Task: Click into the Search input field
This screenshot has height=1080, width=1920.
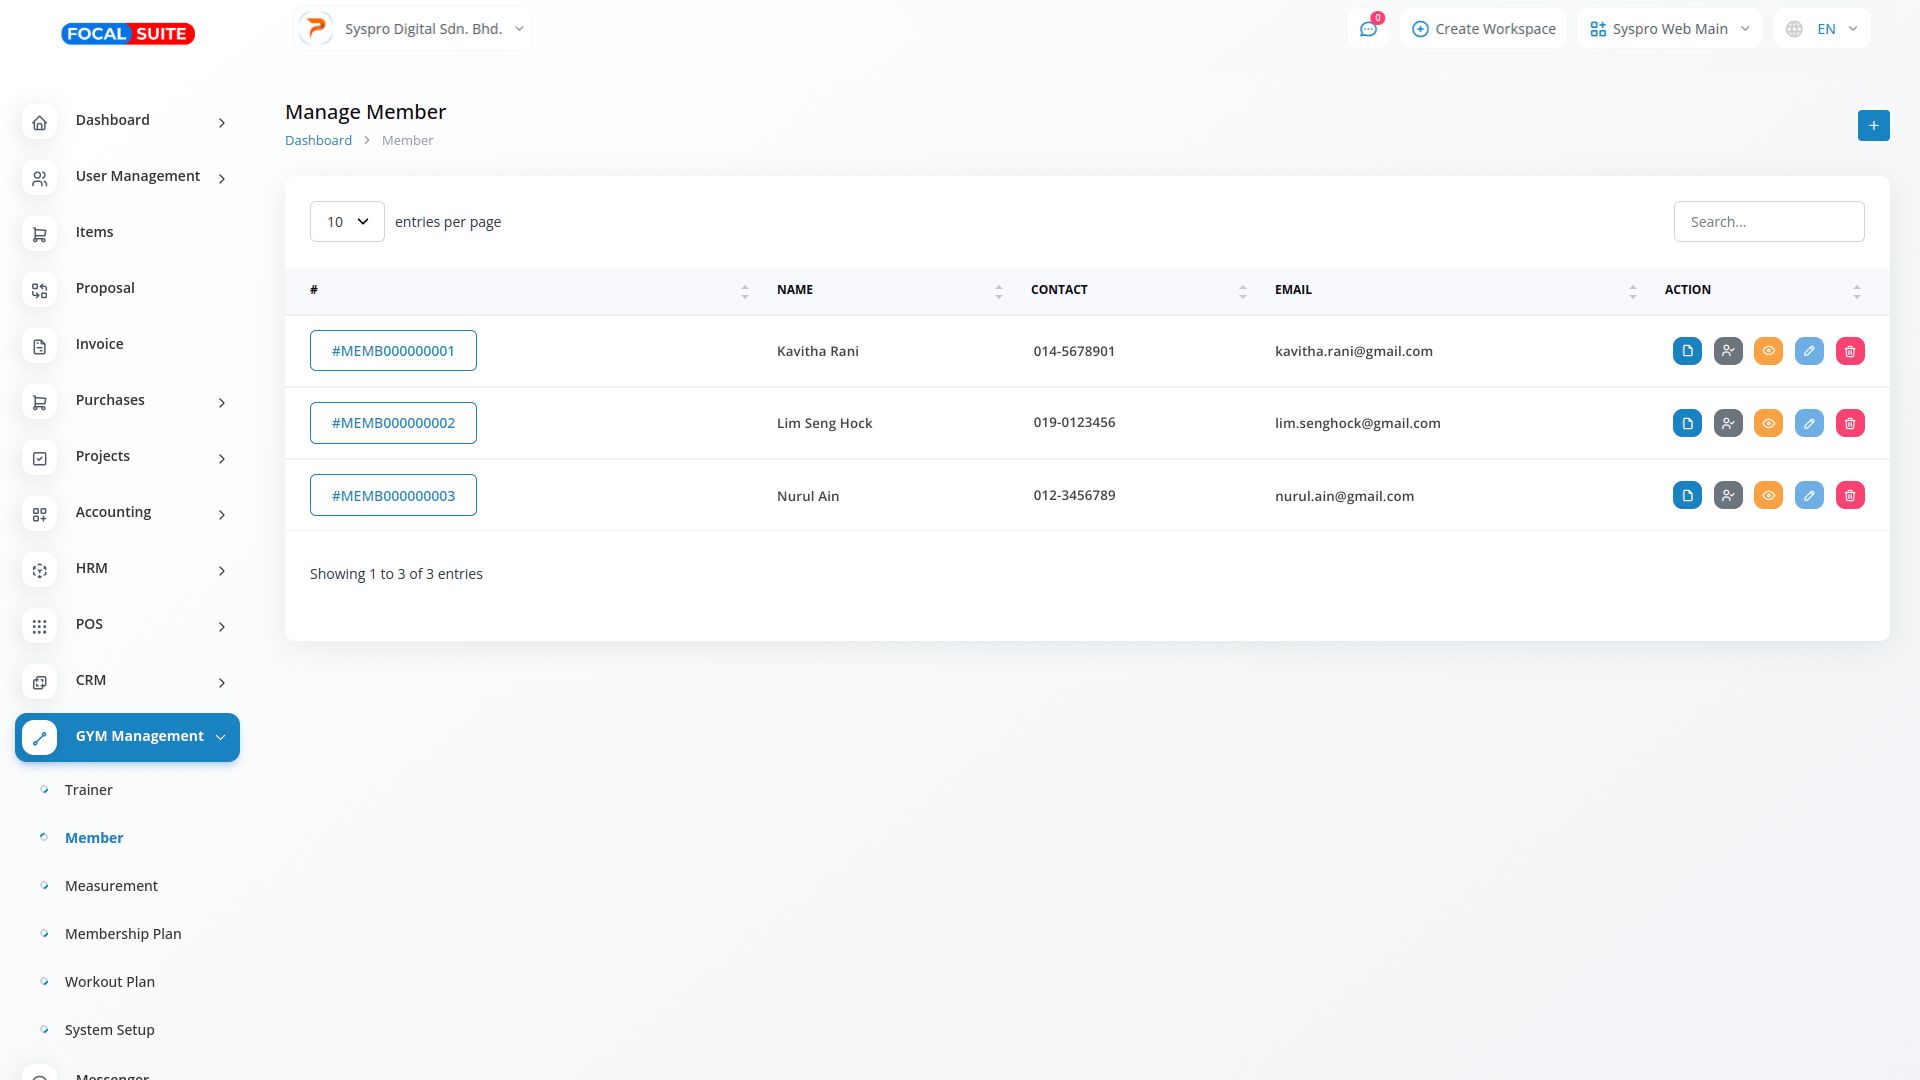Action: click(x=1768, y=221)
